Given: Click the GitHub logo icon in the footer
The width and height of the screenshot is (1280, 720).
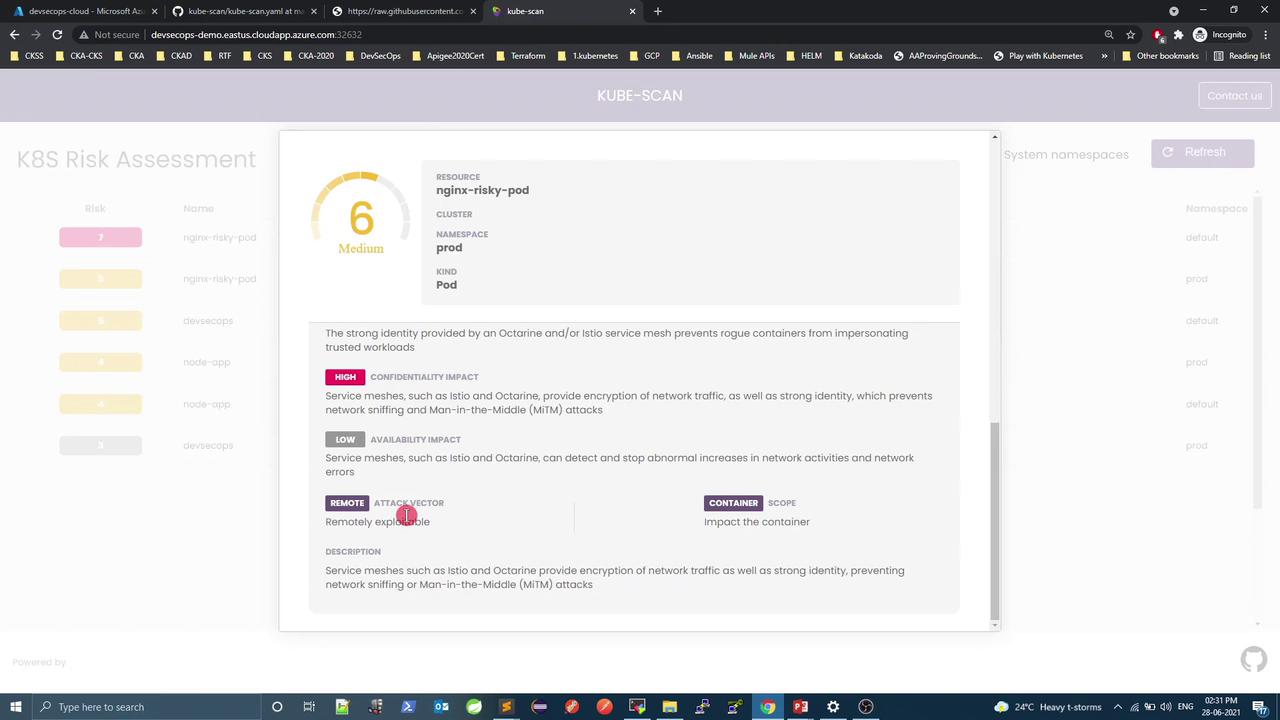Looking at the screenshot, I should point(1253,660).
